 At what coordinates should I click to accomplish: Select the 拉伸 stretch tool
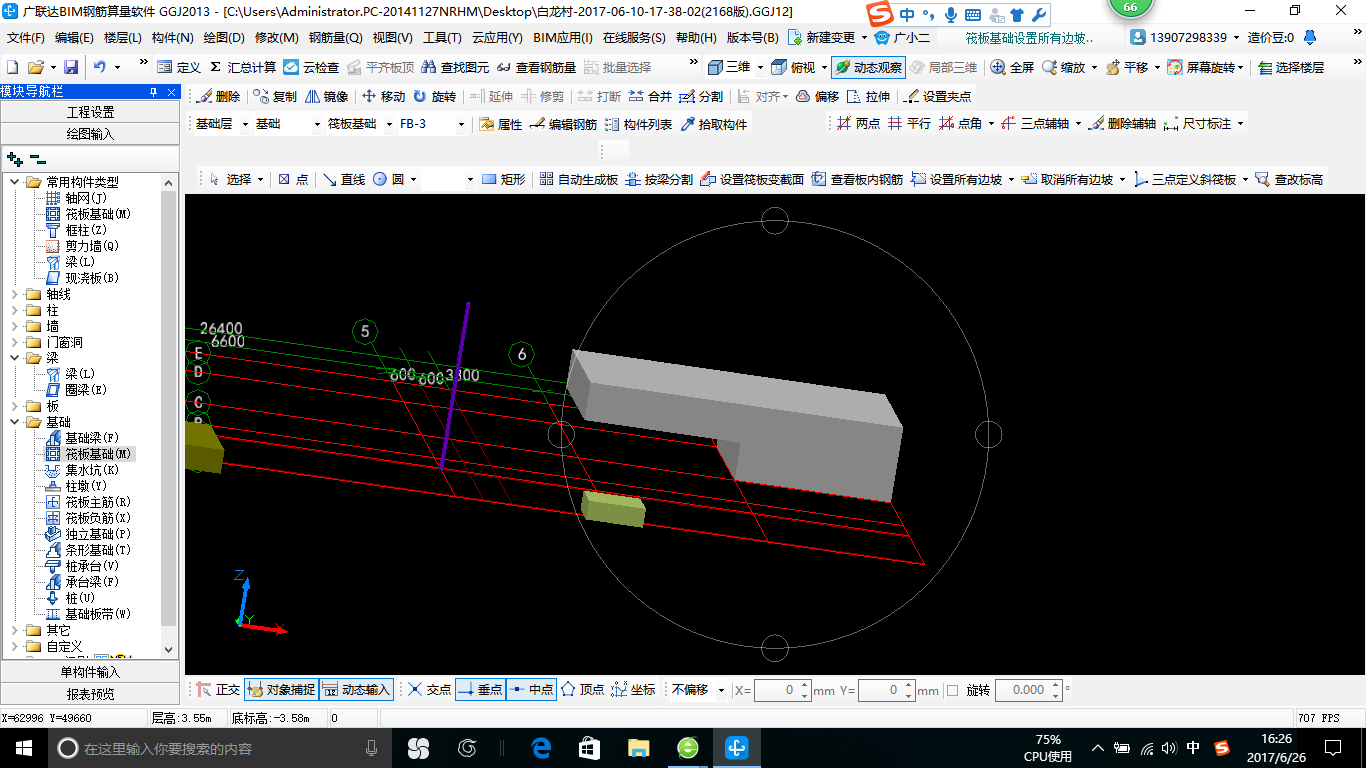point(868,96)
